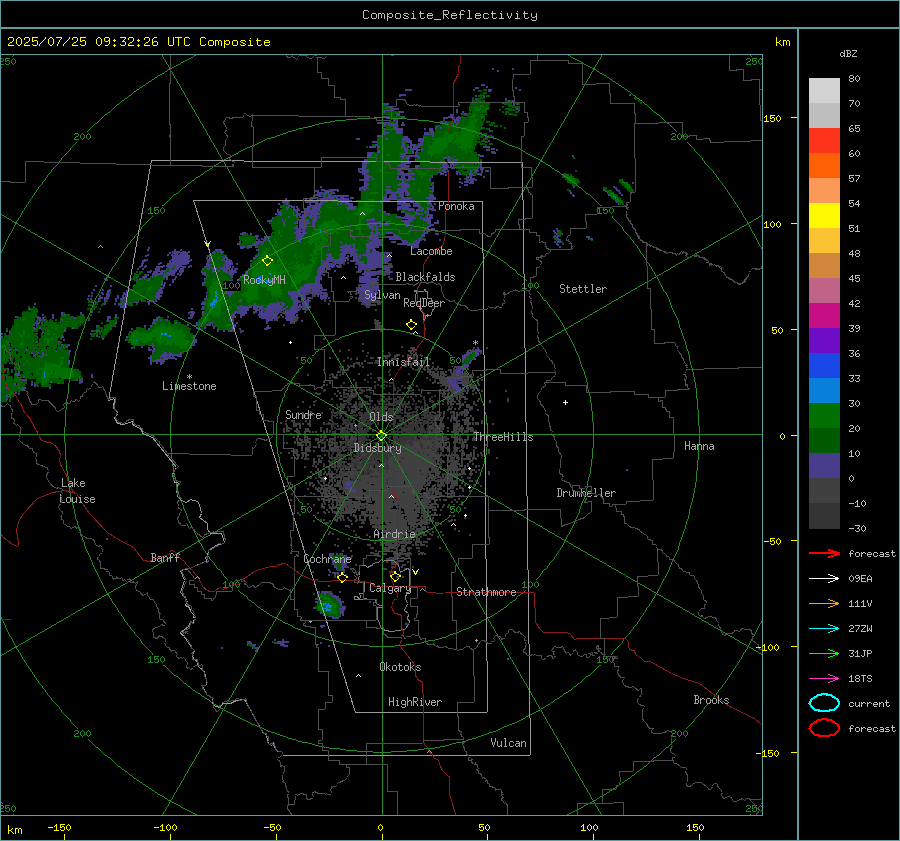Click the yellow diamond marker at radar center

381,436
